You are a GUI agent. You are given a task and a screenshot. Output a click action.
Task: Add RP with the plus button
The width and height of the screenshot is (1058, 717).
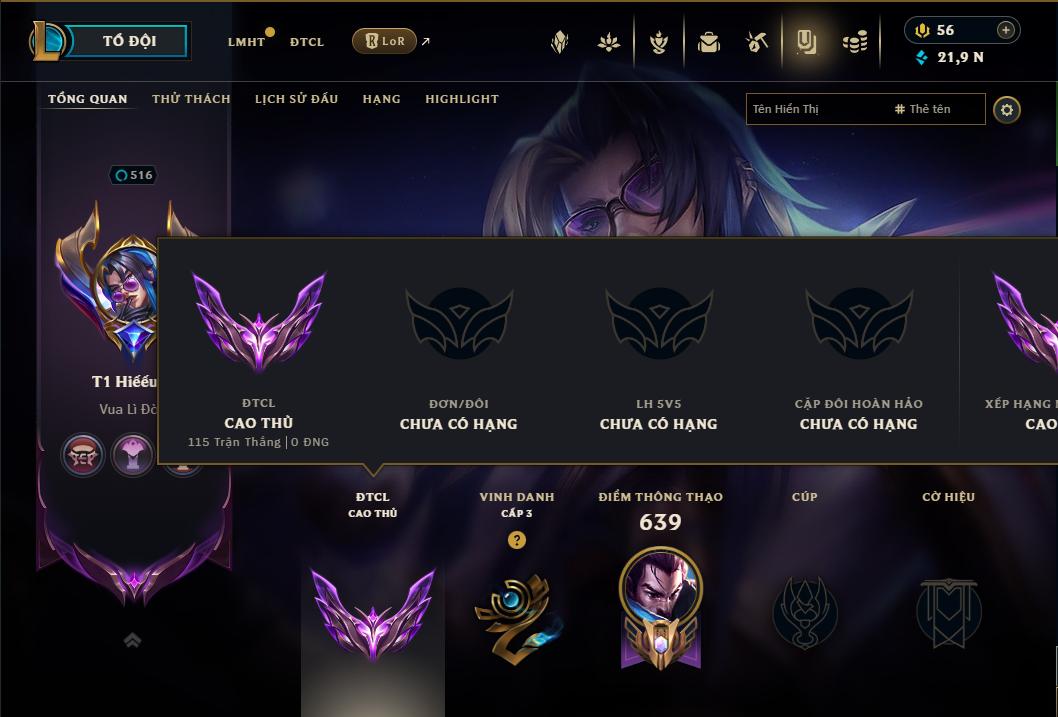(x=1005, y=30)
